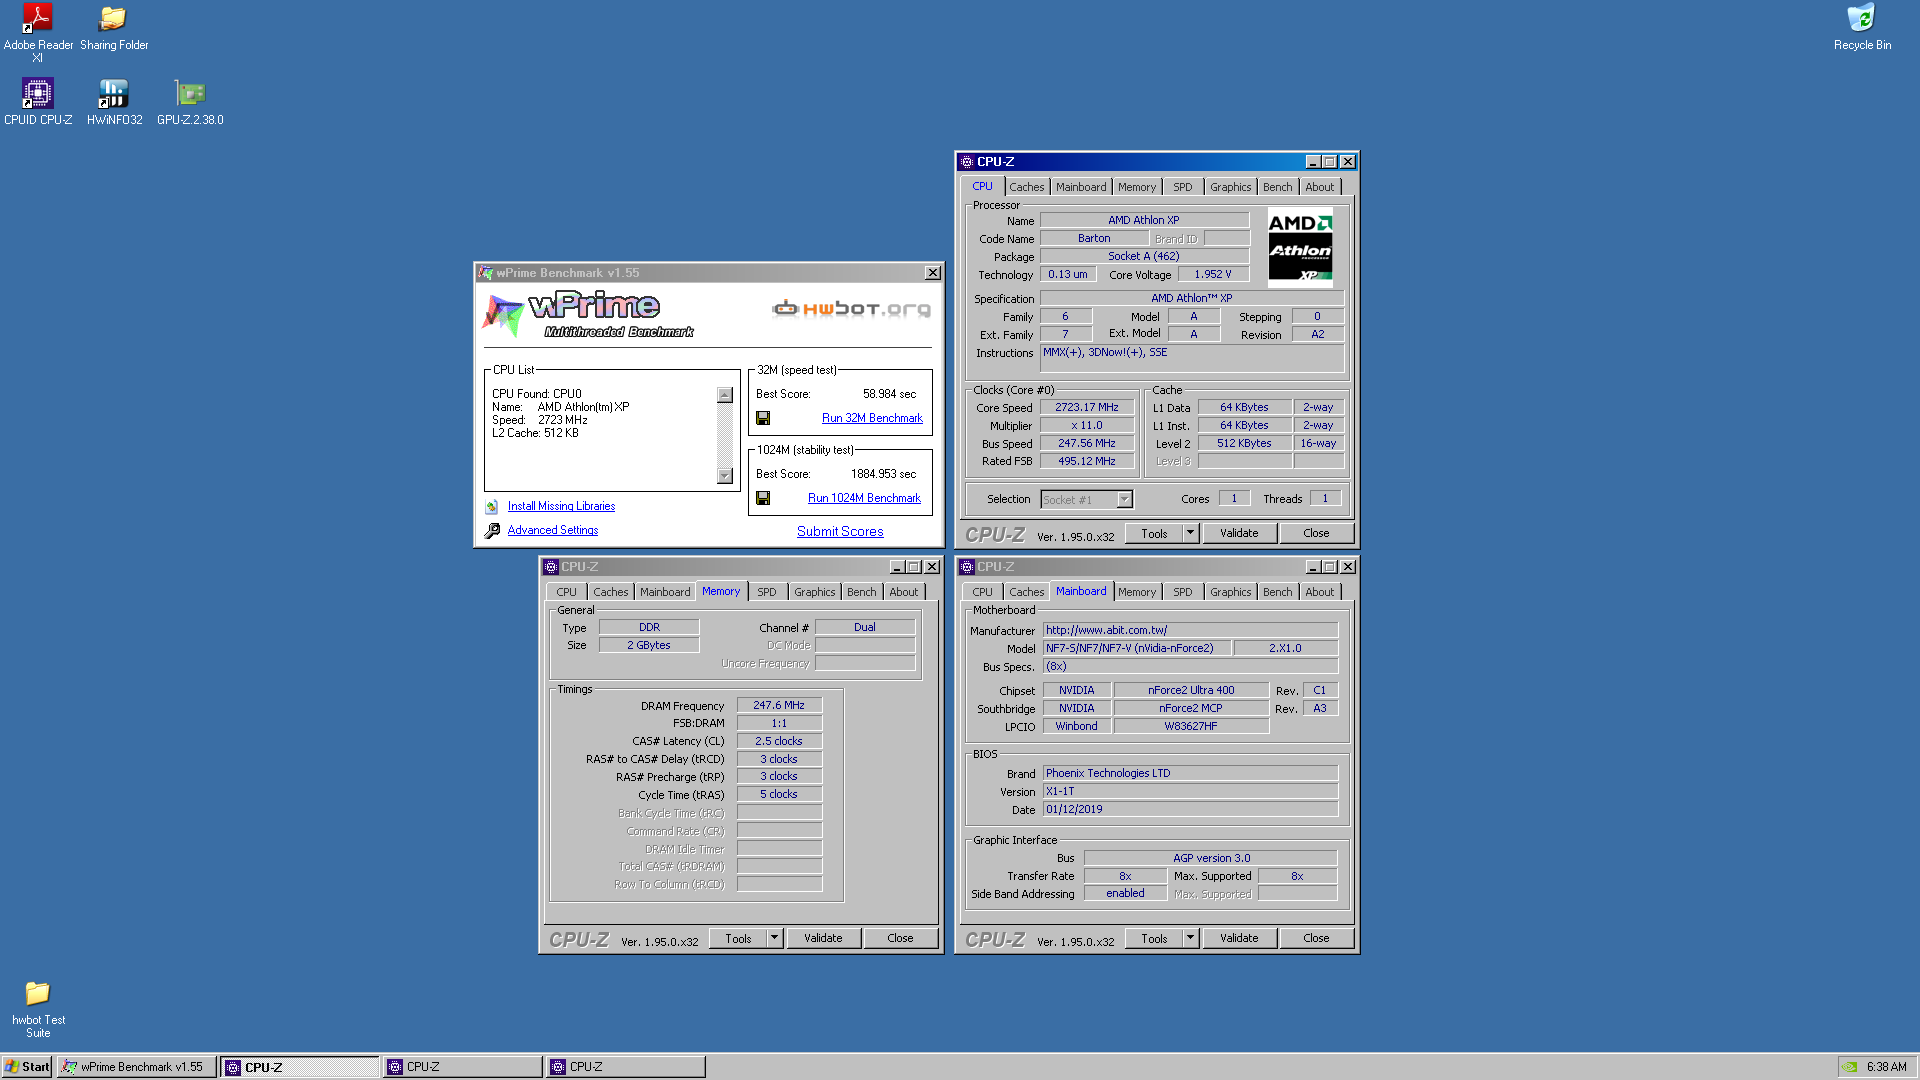The width and height of the screenshot is (1920, 1080).
Task: Click CPU List scrollbar up arrow
Action: pyautogui.click(x=725, y=395)
